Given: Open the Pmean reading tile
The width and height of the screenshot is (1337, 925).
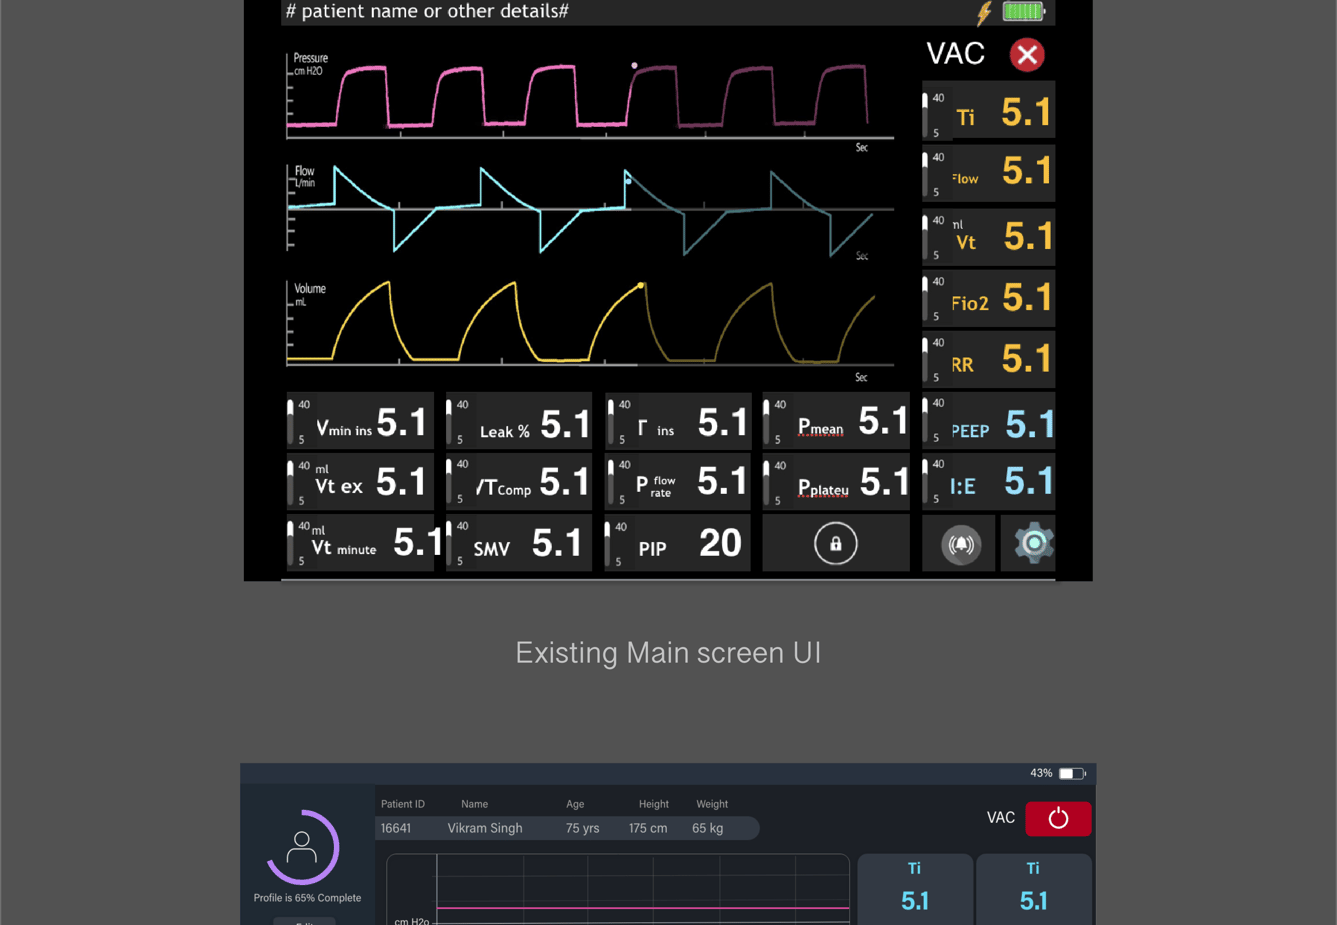Looking at the screenshot, I should (x=836, y=421).
